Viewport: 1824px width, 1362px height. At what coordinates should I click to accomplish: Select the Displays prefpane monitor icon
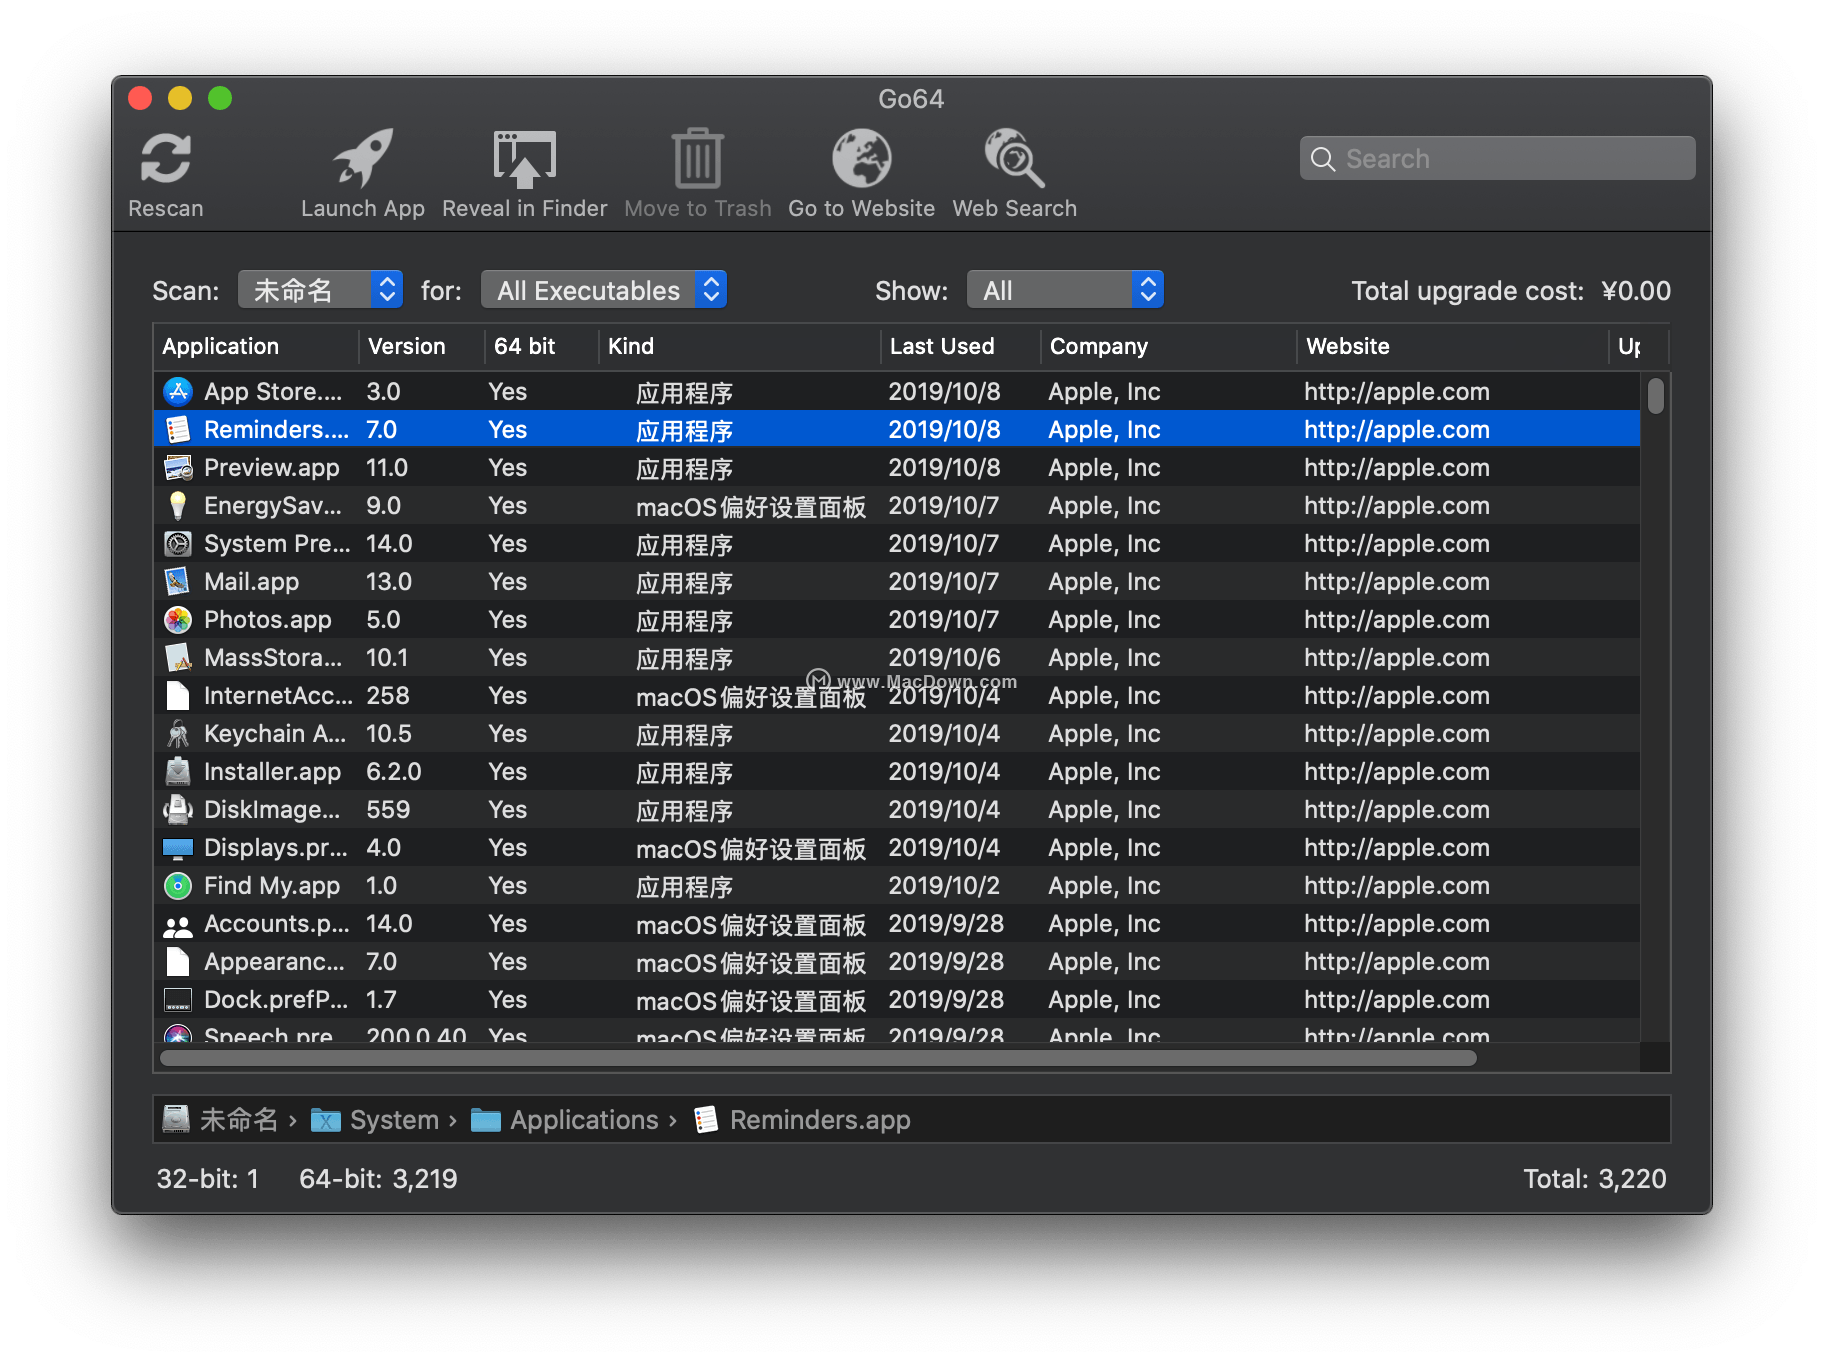click(x=178, y=848)
